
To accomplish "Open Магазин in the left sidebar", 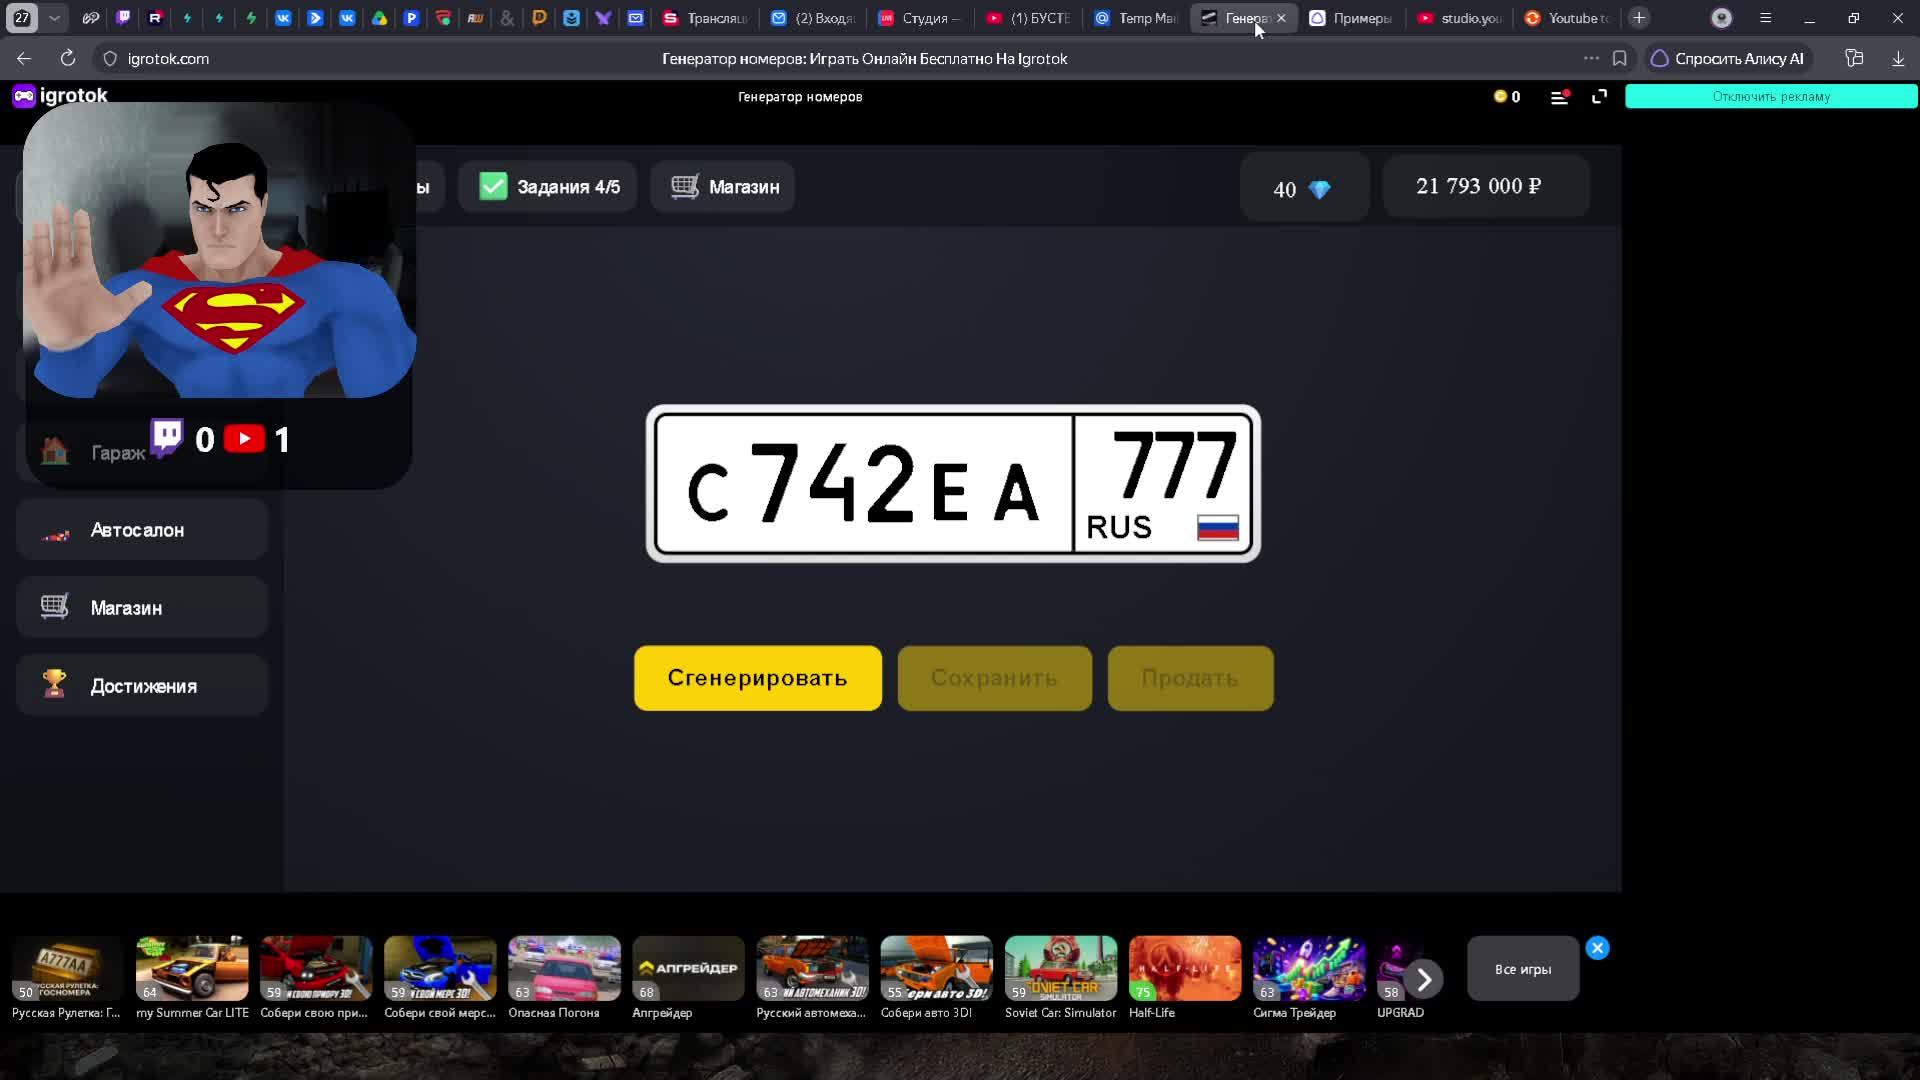I will point(142,608).
